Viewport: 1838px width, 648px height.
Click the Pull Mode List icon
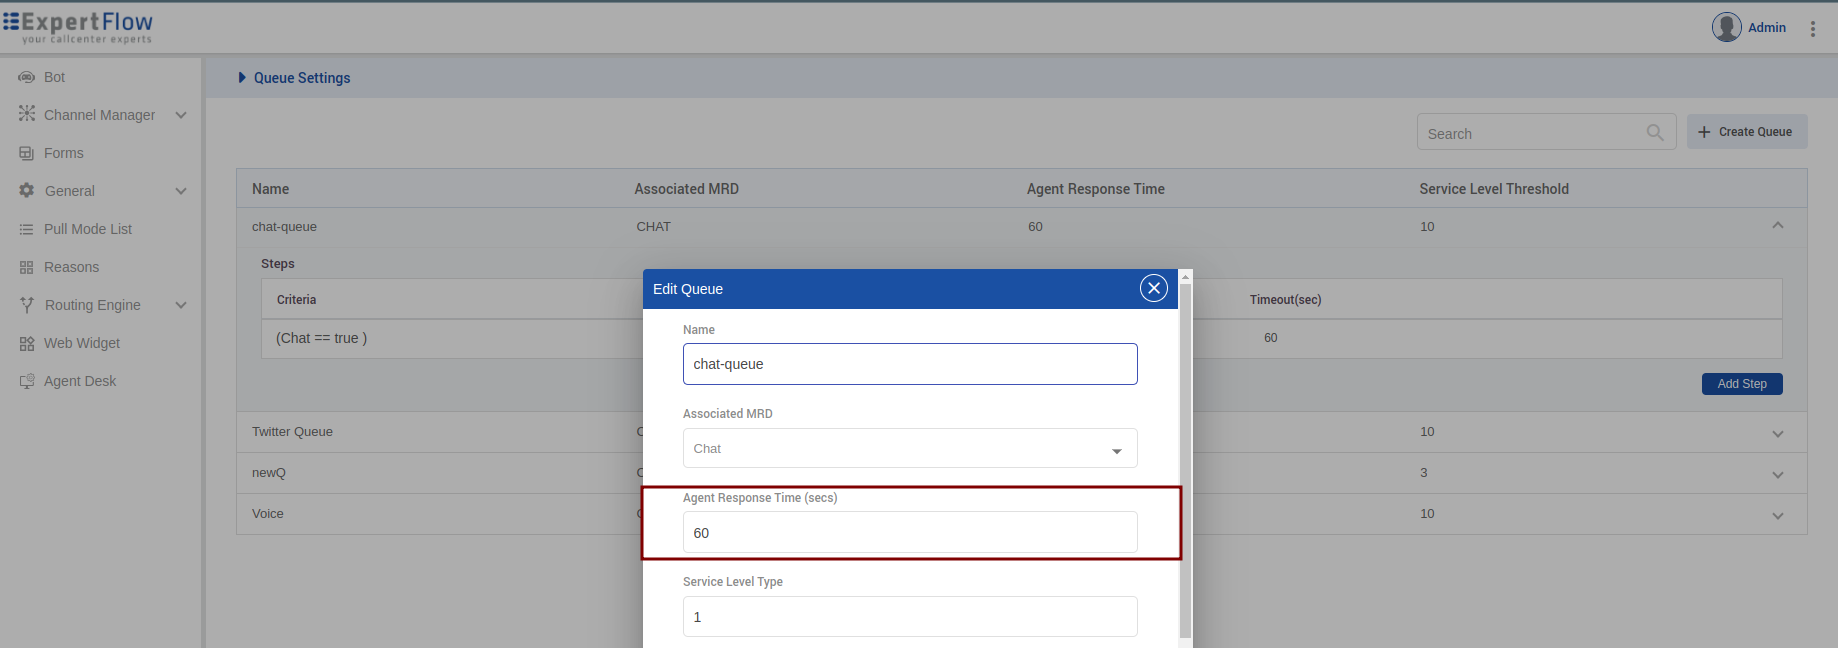pos(26,229)
